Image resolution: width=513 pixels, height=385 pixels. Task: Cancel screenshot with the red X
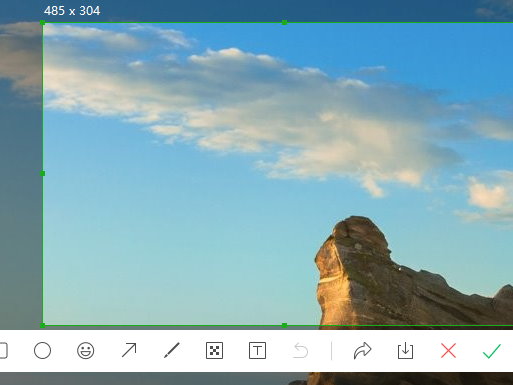448,351
